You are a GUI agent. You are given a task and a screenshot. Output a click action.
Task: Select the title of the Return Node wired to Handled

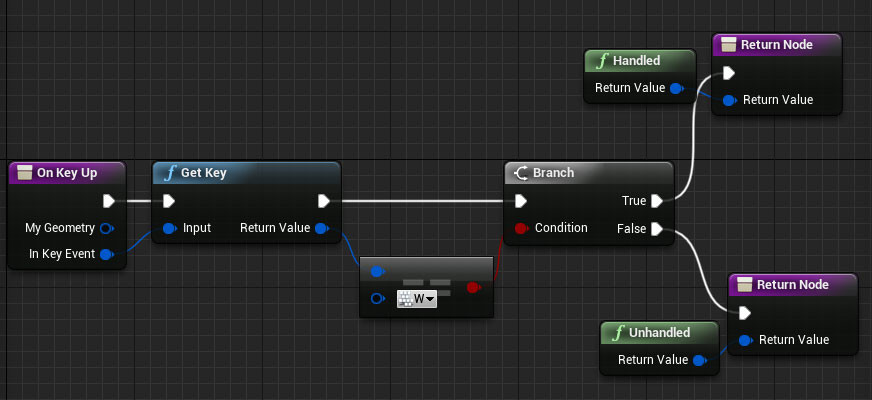pos(777,45)
